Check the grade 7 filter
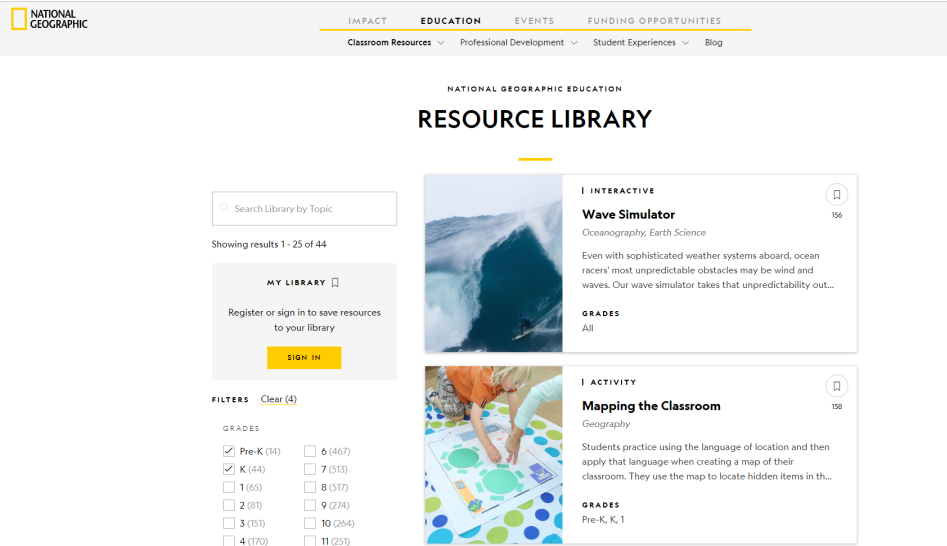 [310, 469]
